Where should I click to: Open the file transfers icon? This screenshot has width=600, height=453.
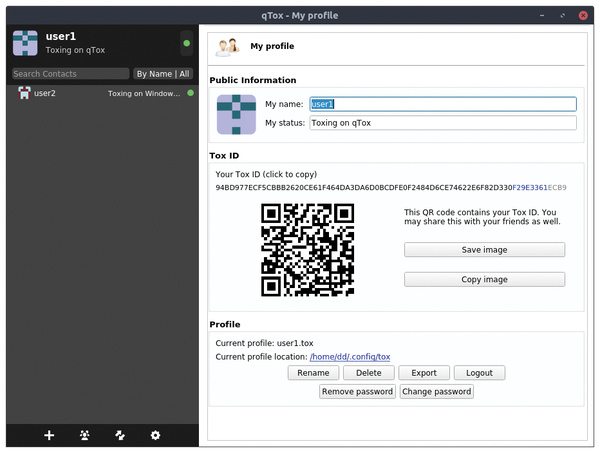[x=120, y=435]
